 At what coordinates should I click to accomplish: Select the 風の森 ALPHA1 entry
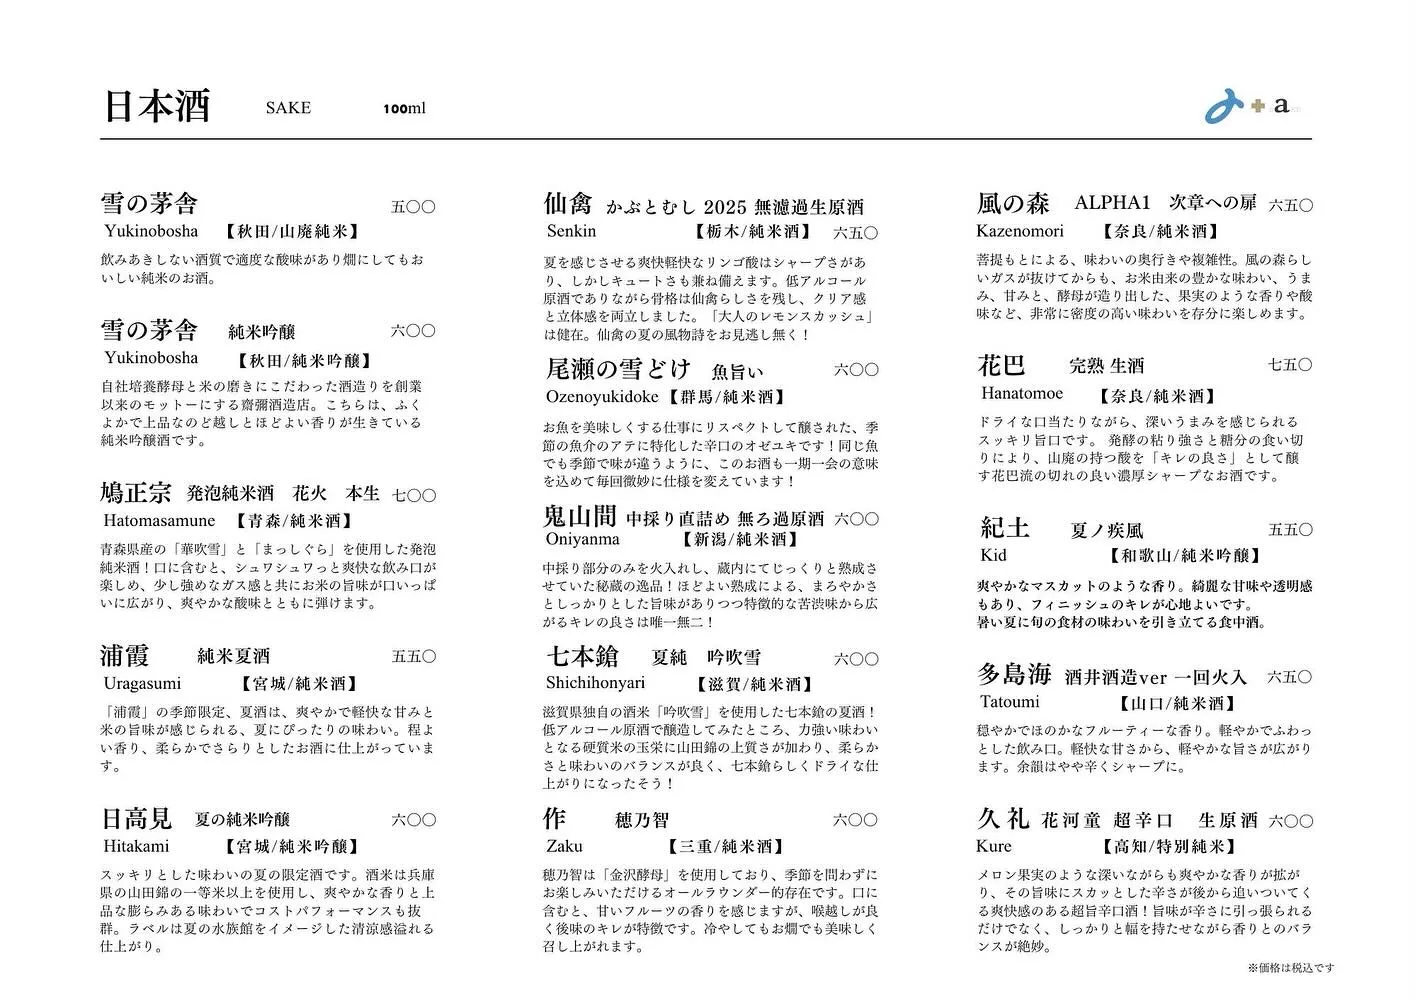pos(1013,203)
